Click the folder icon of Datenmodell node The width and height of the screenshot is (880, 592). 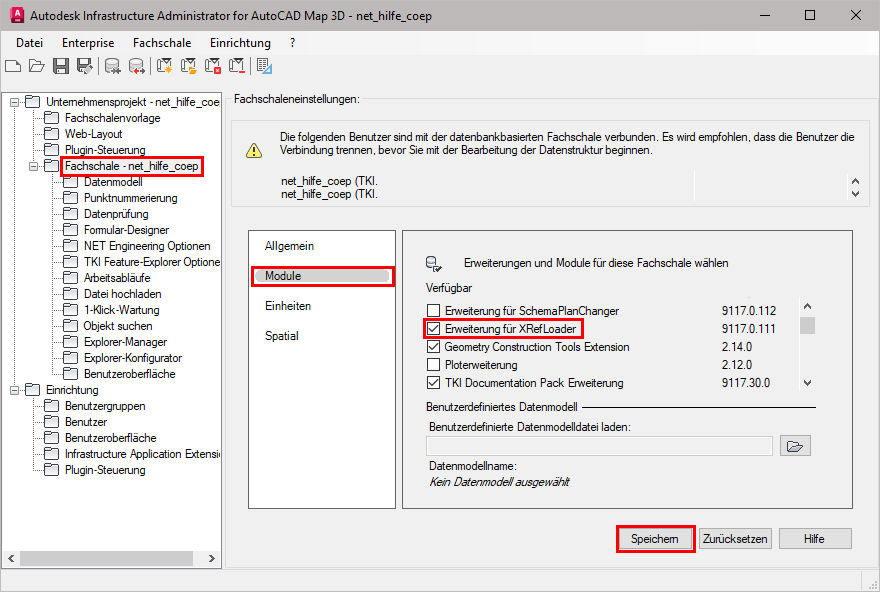71,182
